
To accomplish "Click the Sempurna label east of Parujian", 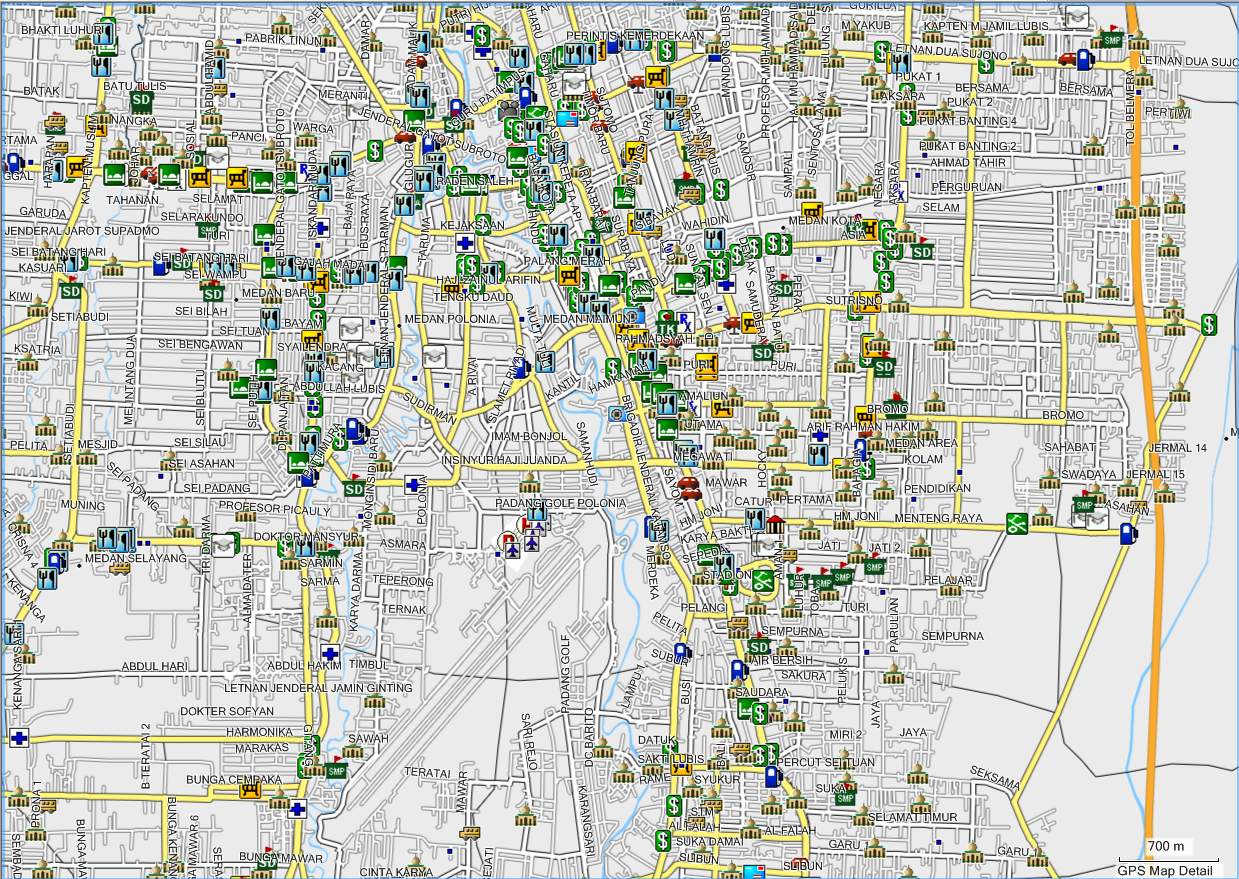I will coord(952,635).
